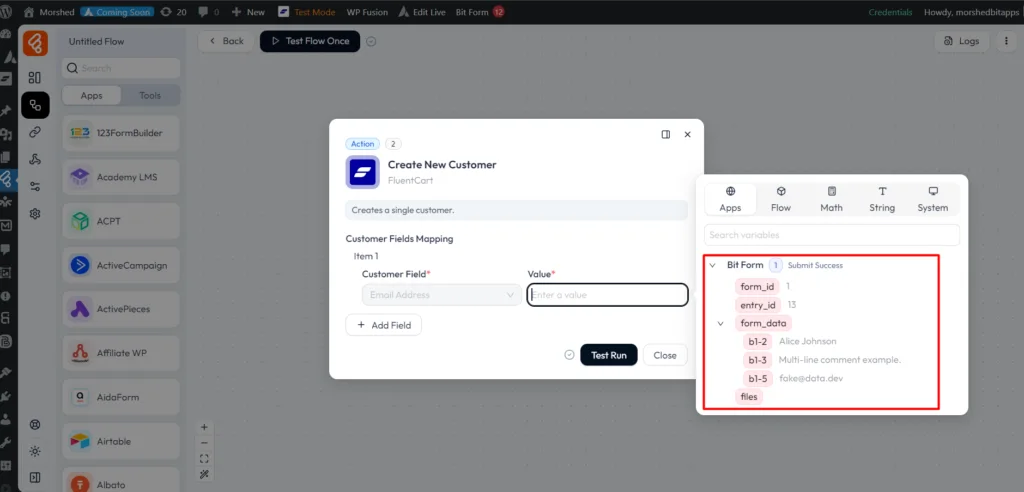This screenshot has width=1024, height=492.
Task: Click the Value input field
Action: pos(607,295)
